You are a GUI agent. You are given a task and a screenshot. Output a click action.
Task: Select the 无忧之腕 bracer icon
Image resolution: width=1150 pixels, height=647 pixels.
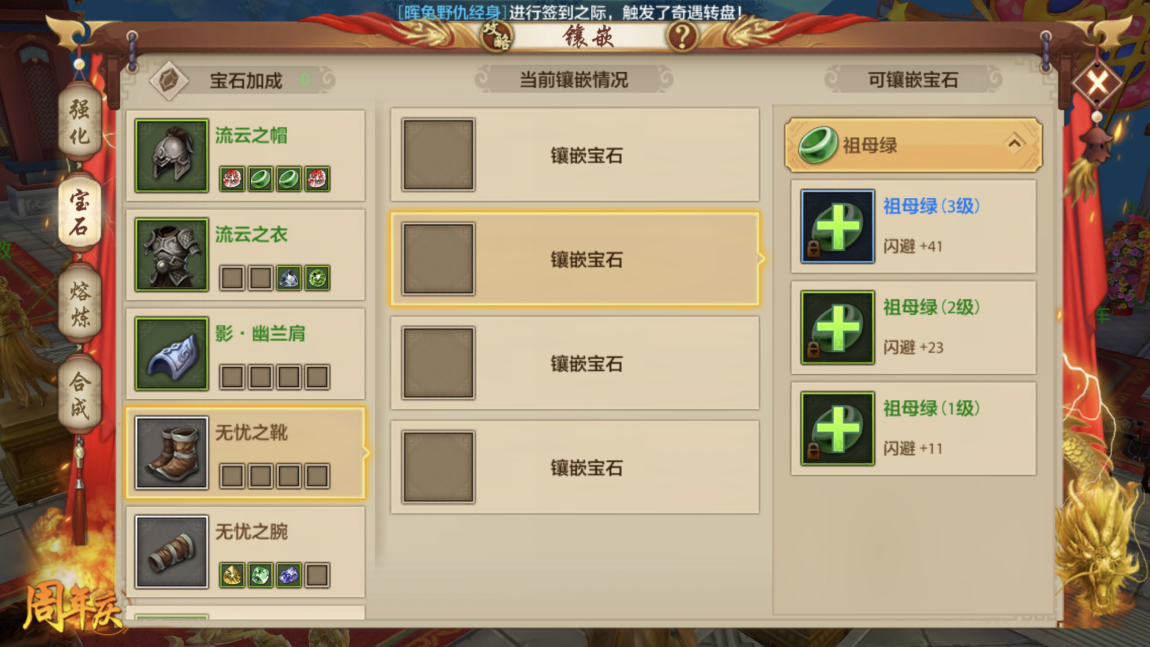point(171,552)
